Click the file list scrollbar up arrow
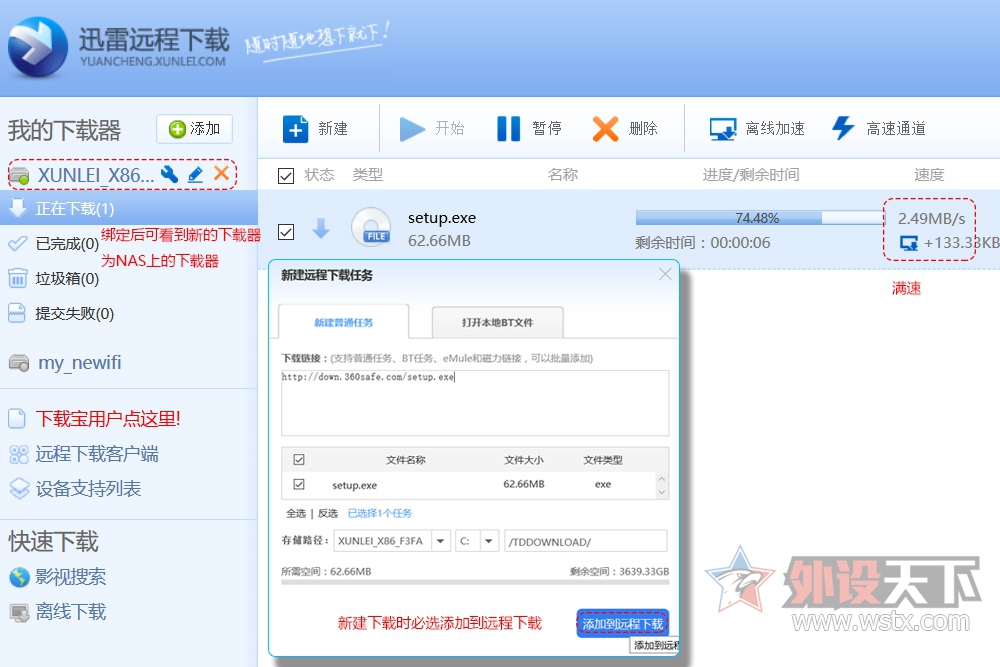This screenshot has width=1000, height=667. click(661, 479)
